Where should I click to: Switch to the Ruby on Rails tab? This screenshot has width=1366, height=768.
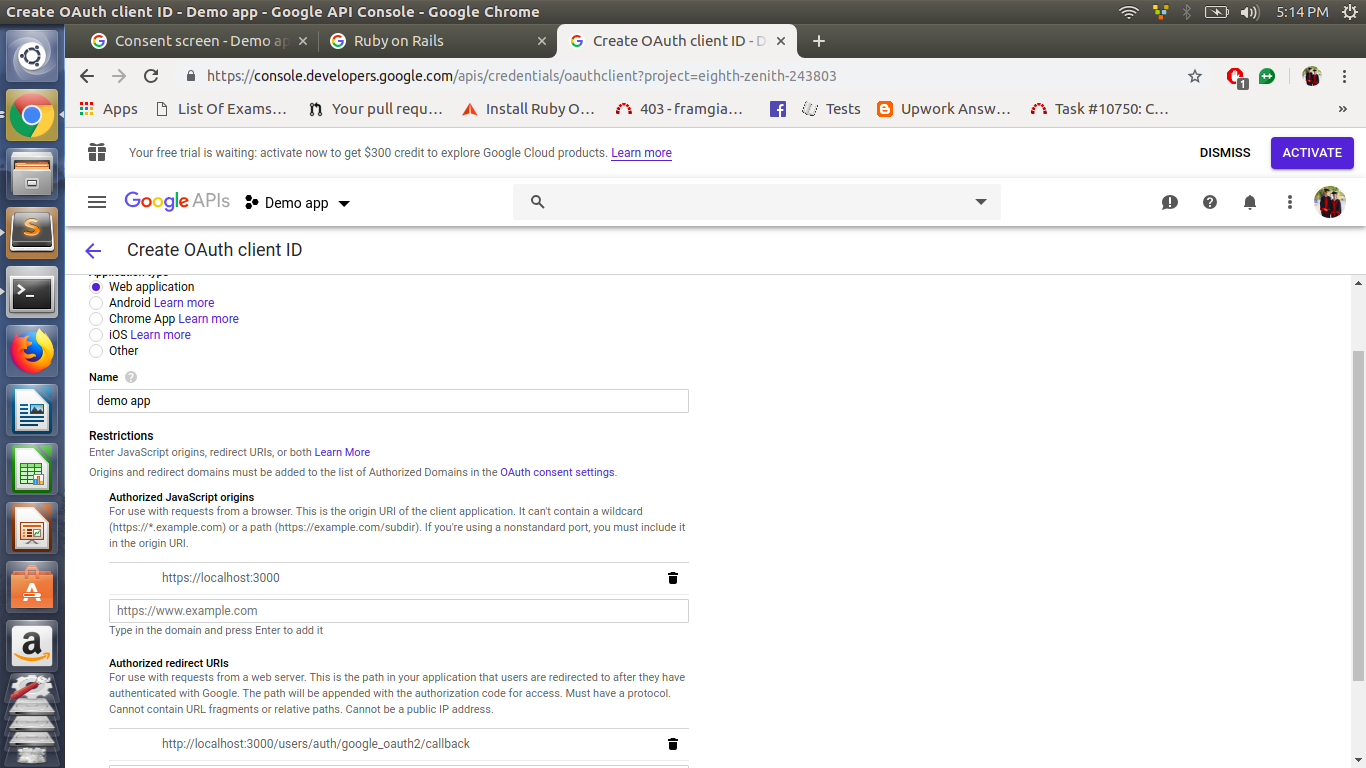coord(437,41)
